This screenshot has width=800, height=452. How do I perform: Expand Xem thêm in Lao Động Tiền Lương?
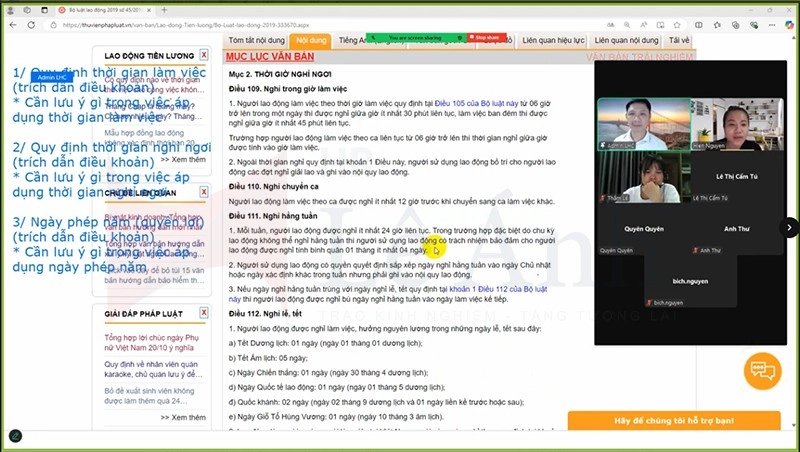pyautogui.click(x=187, y=159)
